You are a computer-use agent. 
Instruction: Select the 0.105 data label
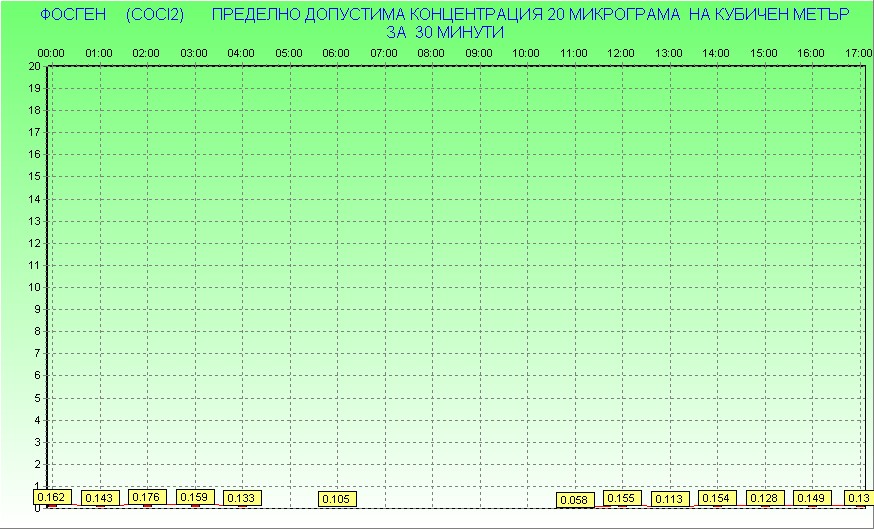[337, 498]
